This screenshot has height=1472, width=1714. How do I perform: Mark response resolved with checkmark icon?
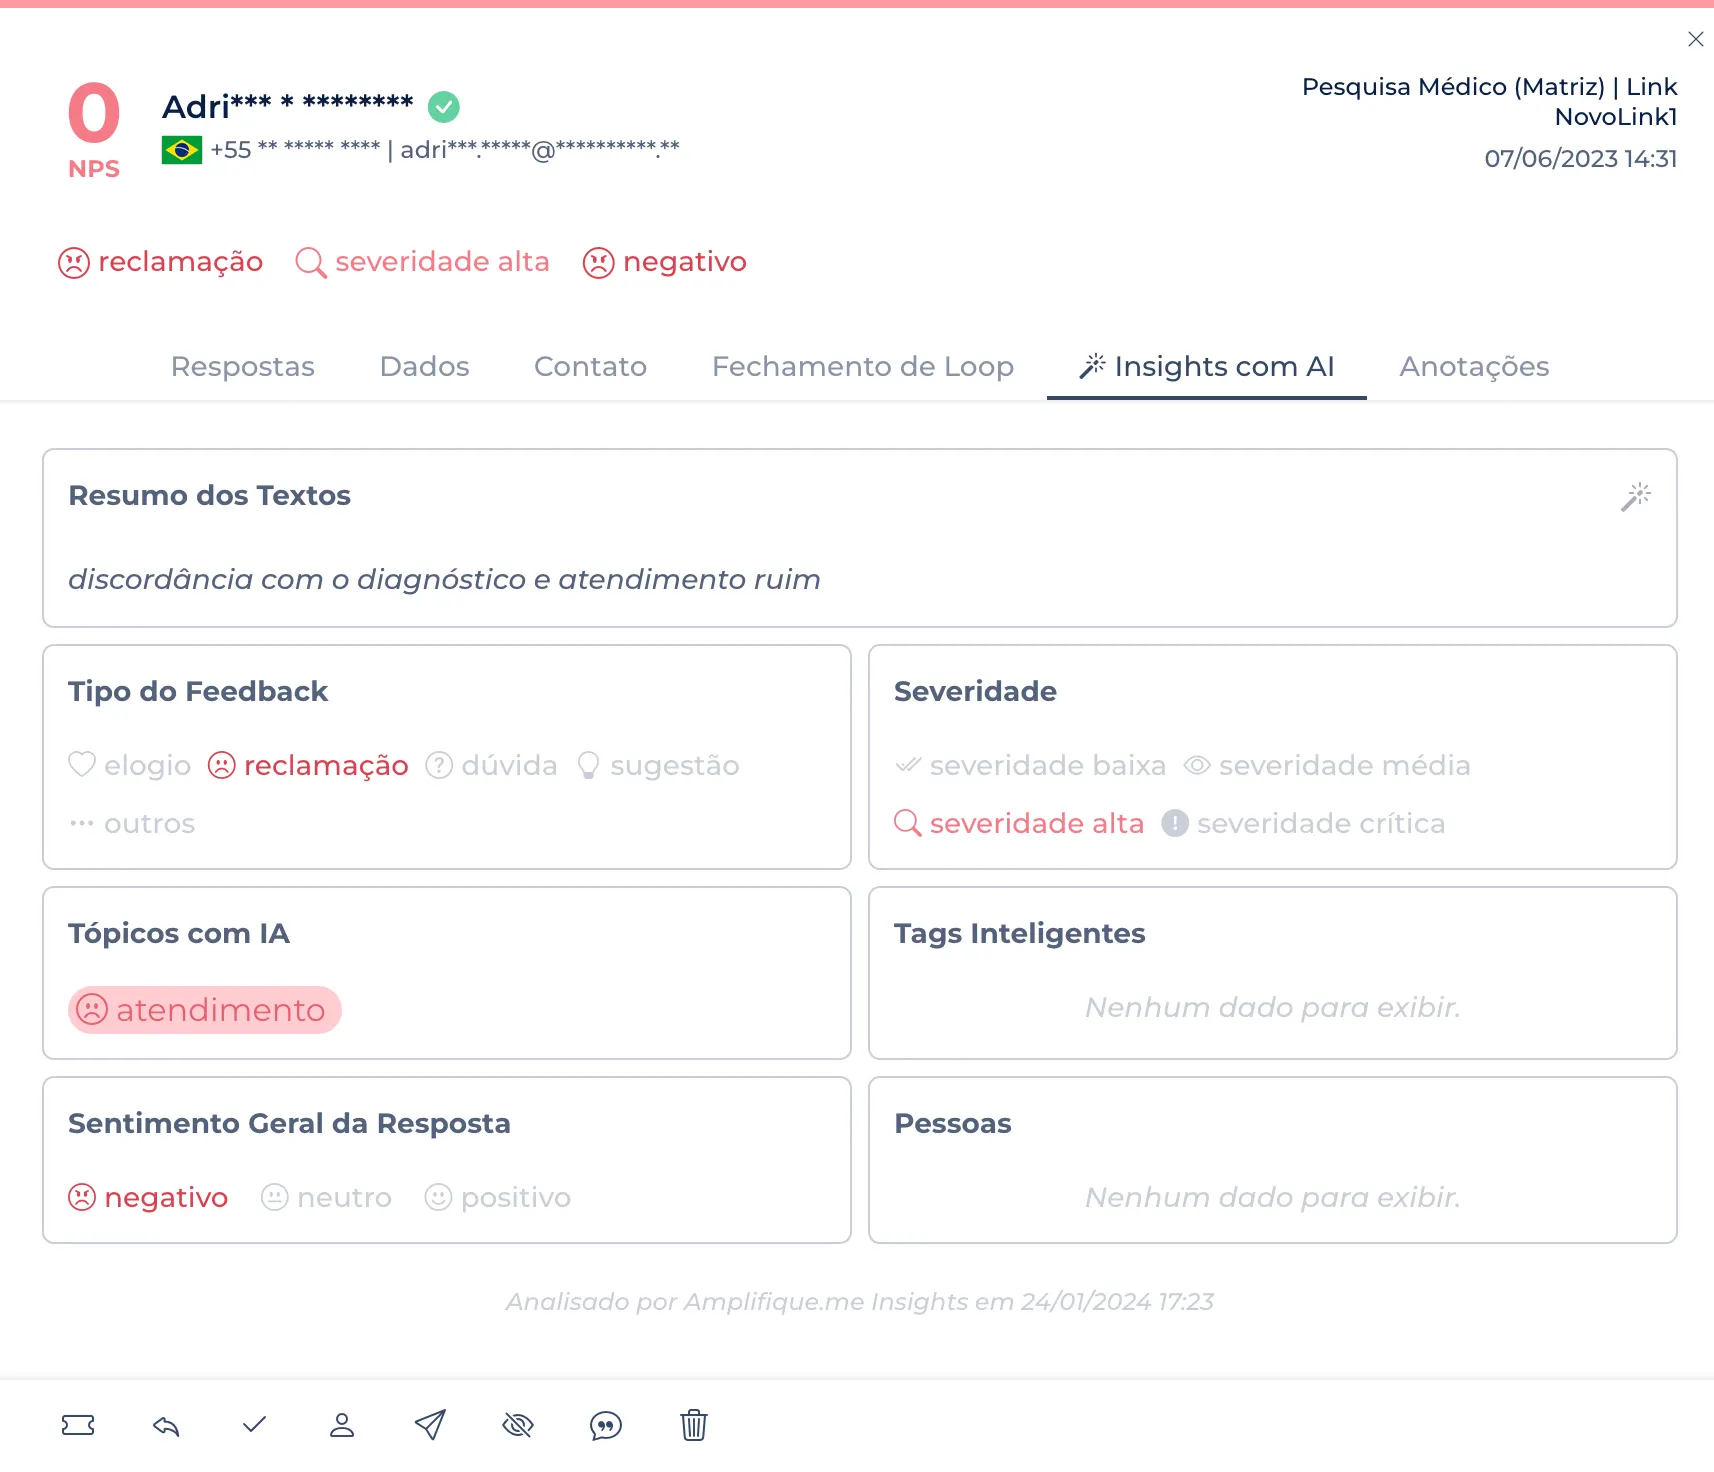click(x=254, y=1424)
